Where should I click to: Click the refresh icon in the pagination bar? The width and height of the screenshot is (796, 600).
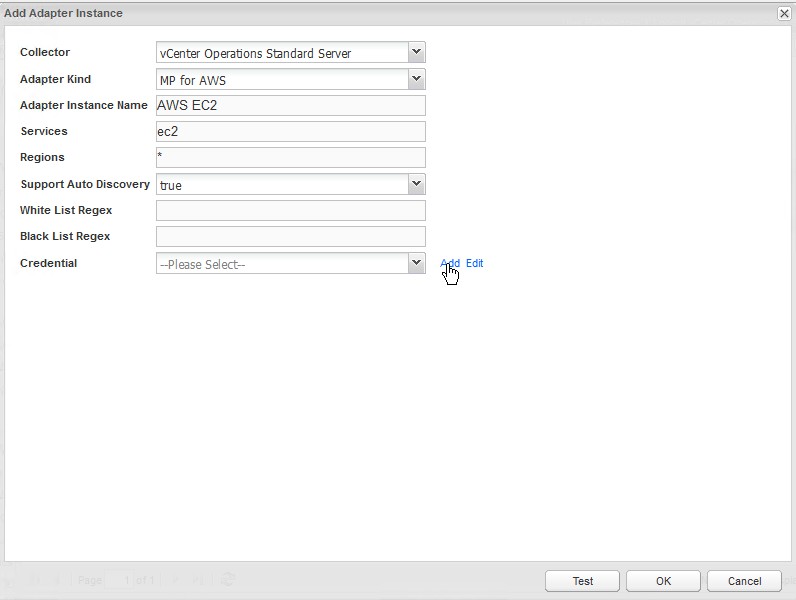(228, 580)
